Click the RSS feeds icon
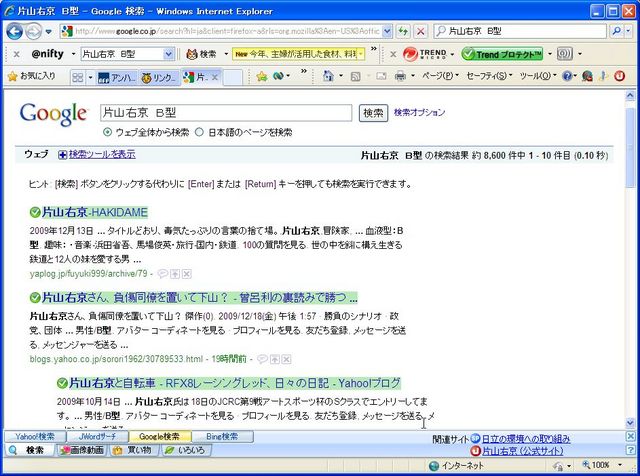This screenshot has height=476, width=640. [x=356, y=76]
